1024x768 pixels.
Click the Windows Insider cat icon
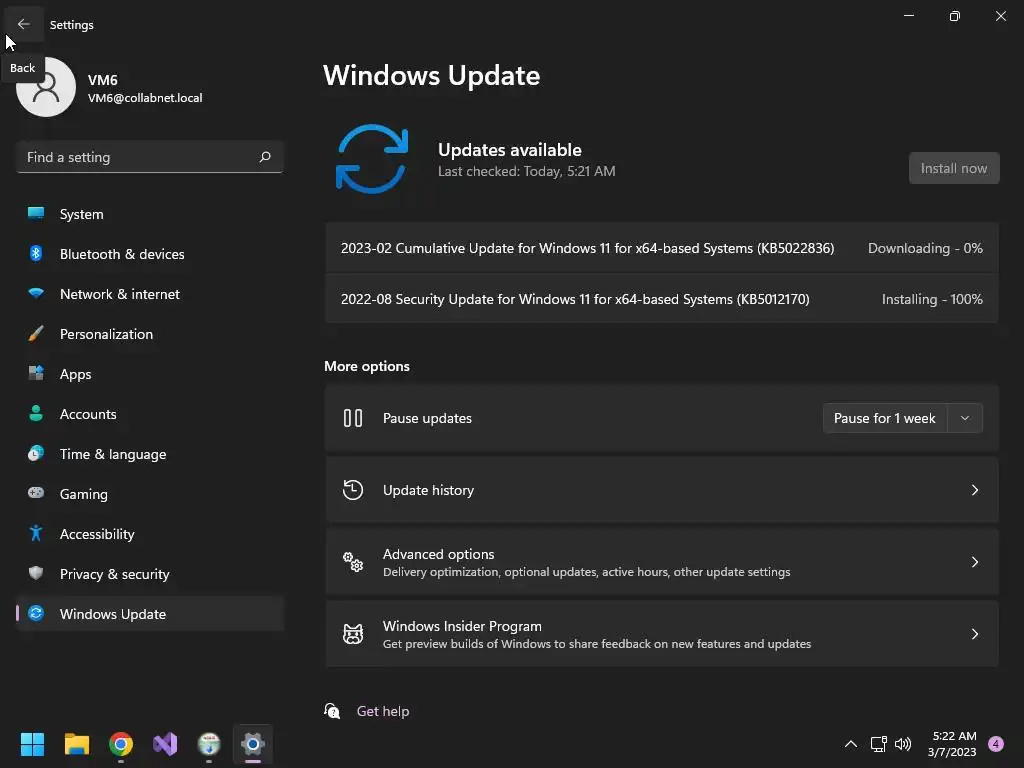353,633
